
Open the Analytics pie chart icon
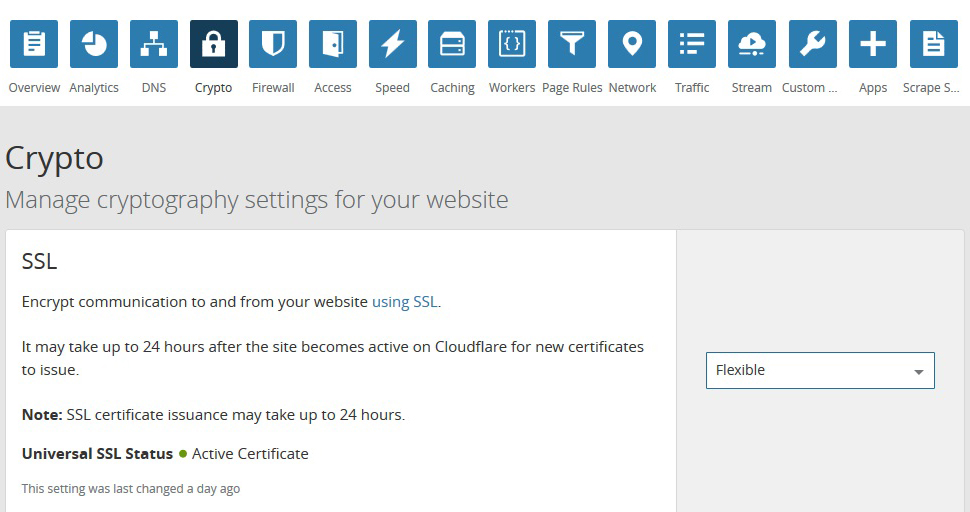point(94,44)
